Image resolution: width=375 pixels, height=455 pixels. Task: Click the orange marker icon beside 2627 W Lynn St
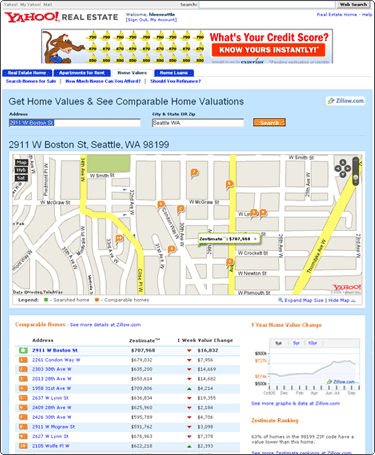23,436
